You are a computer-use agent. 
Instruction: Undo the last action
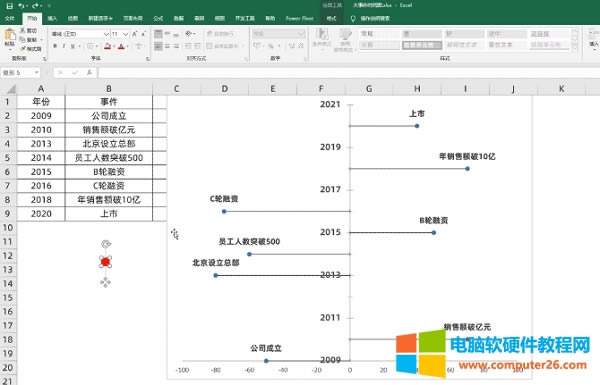[x=22, y=6]
